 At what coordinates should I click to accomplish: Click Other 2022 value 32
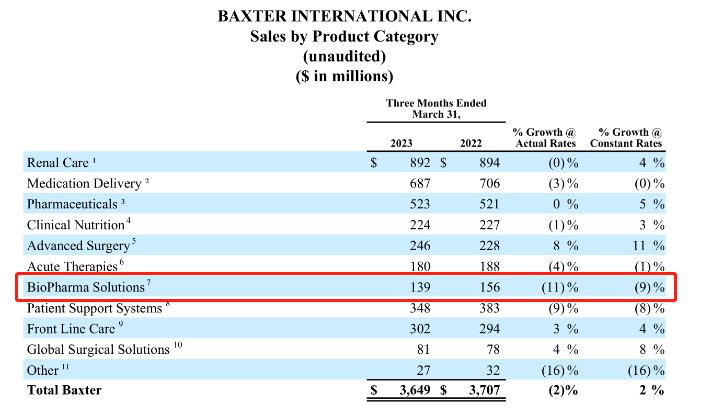click(x=493, y=370)
